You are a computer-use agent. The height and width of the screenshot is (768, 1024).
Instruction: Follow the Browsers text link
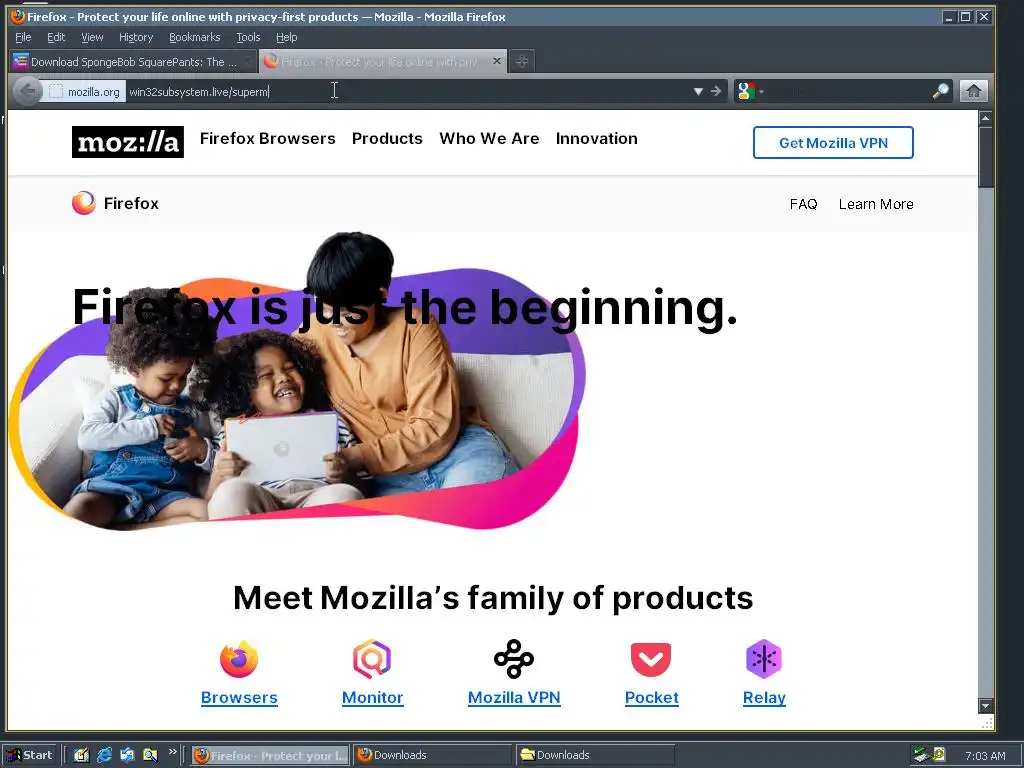239,697
